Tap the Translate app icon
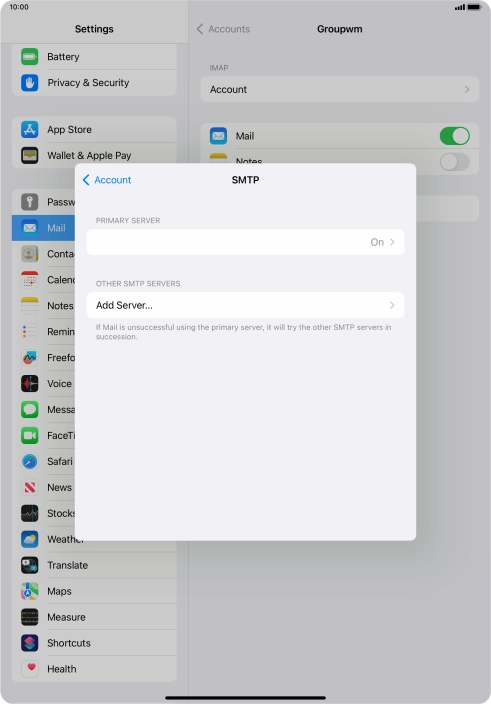 click(x=30, y=565)
